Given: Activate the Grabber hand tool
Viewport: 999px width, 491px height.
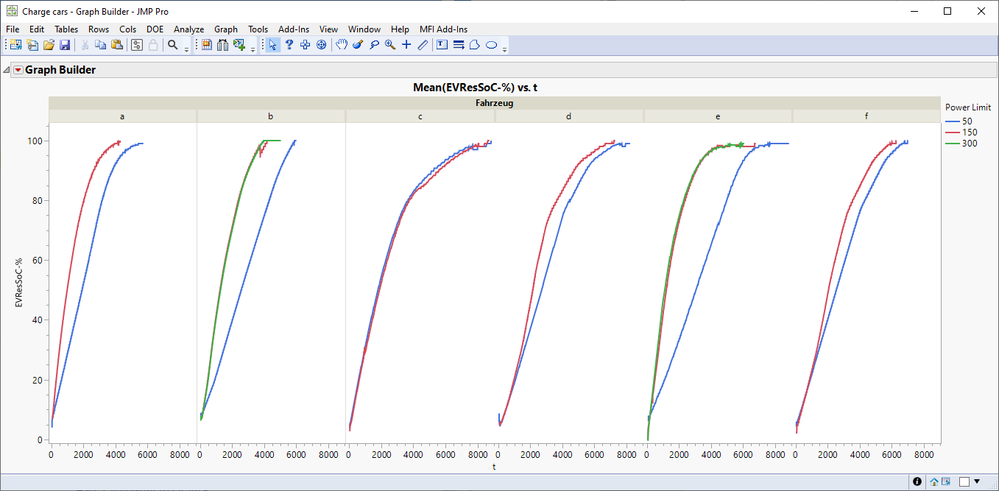Looking at the screenshot, I should coord(341,45).
